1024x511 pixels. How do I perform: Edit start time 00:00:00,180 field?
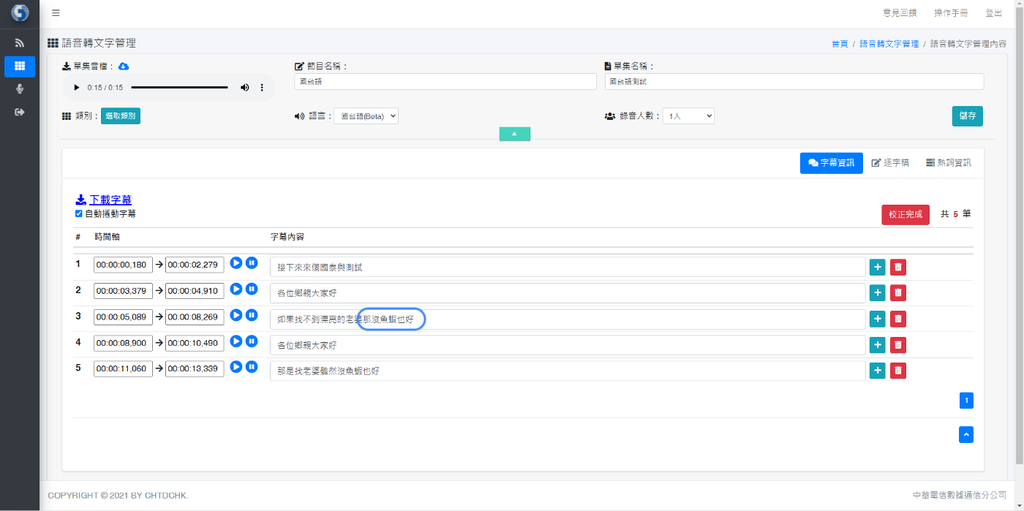click(x=123, y=265)
